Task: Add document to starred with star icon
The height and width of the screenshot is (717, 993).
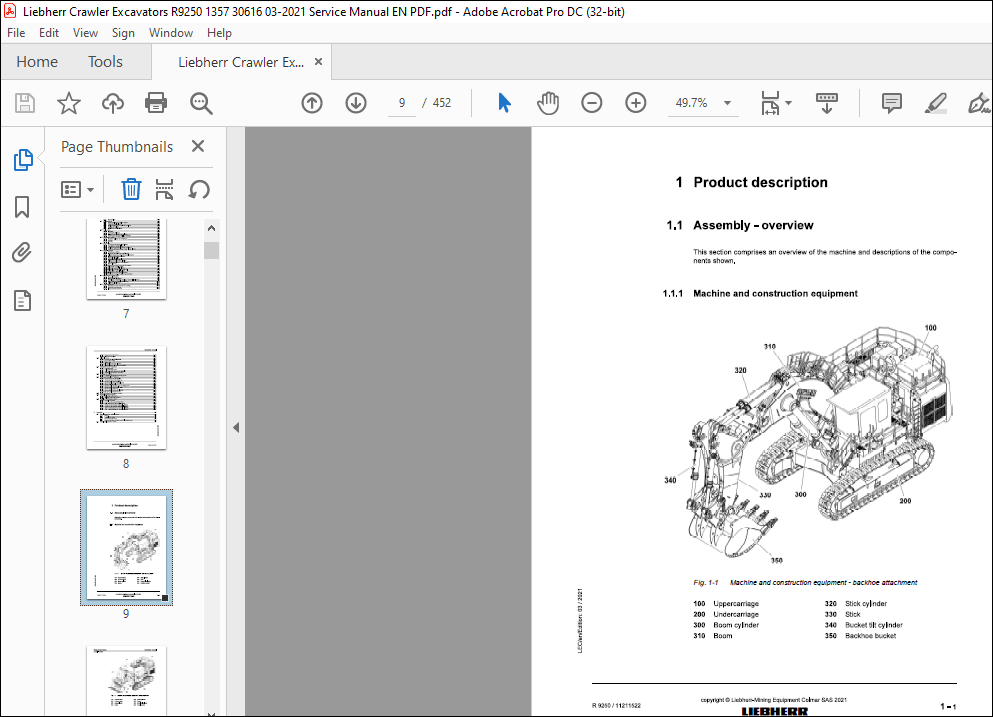Action: tap(68, 103)
